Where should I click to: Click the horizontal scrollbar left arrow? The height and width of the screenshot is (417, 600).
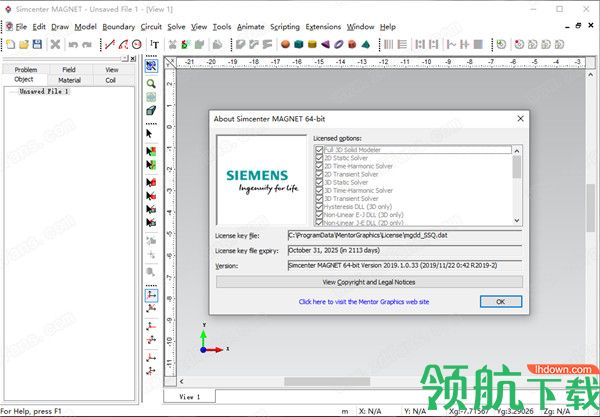[181, 381]
